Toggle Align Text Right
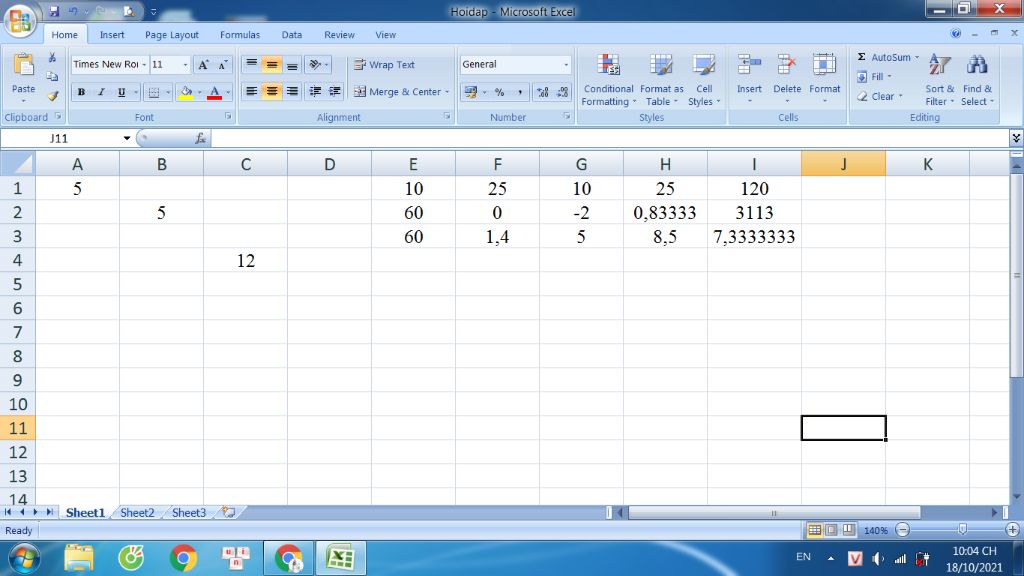The image size is (1024, 576). [x=292, y=91]
